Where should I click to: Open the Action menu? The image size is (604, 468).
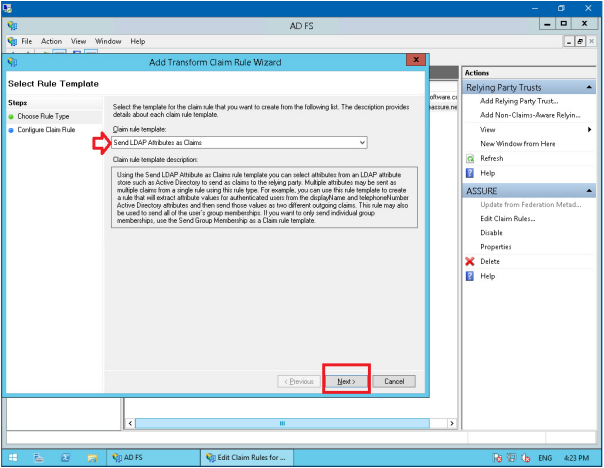pos(51,41)
